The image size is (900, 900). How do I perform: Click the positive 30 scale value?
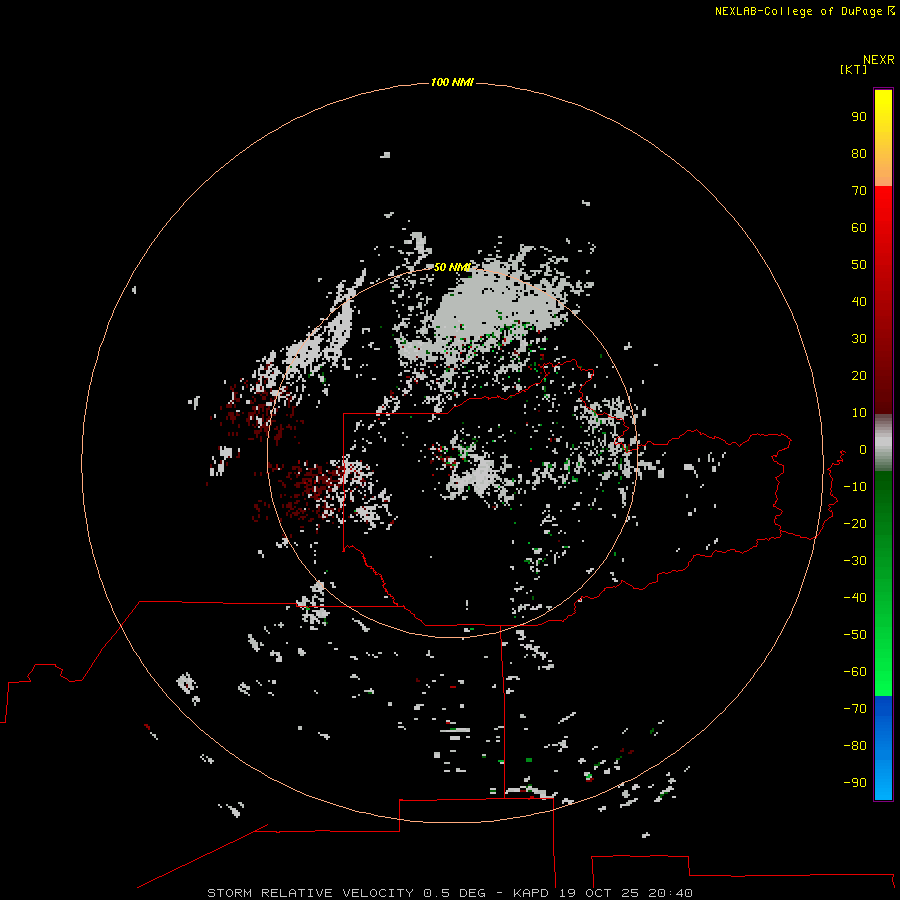click(859, 339)
